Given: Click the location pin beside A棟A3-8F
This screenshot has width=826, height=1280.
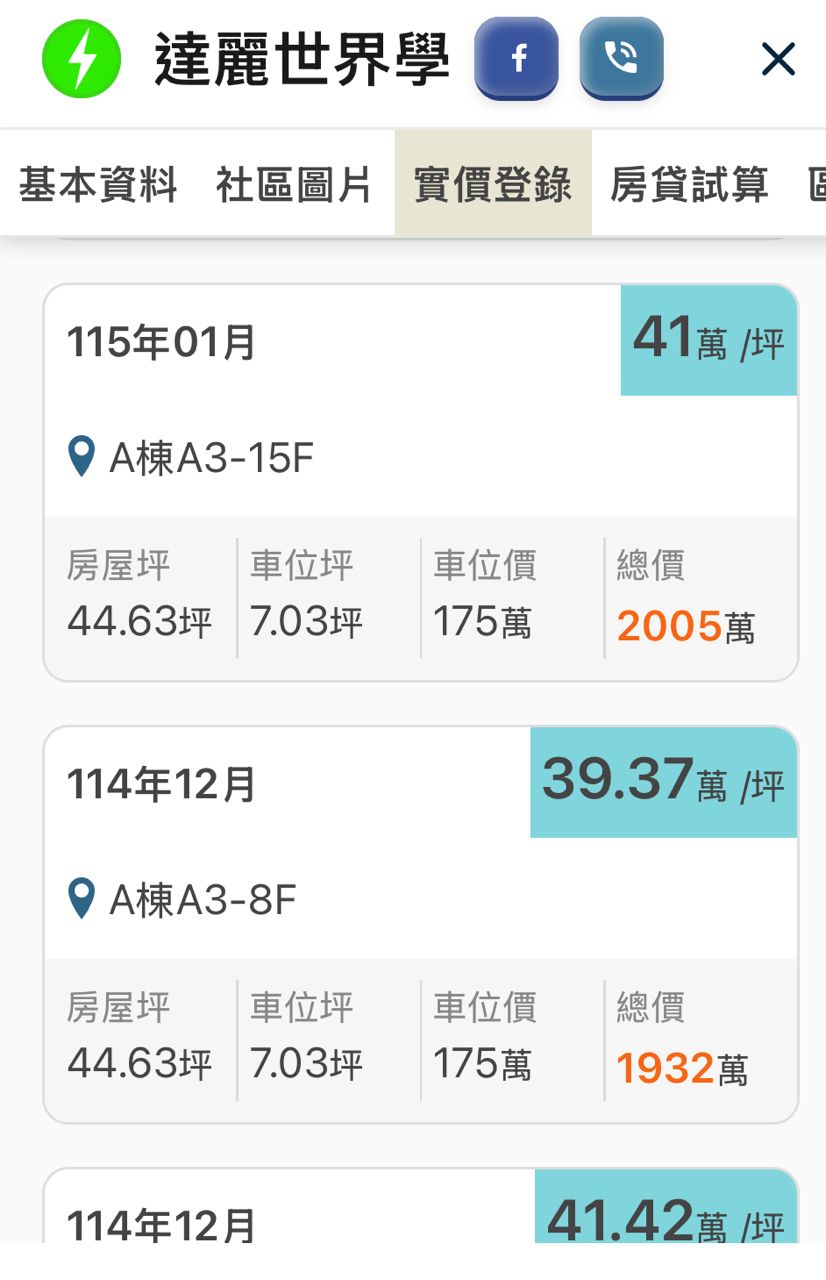Looking at the screenshot, I should click(x=81, y=899).
